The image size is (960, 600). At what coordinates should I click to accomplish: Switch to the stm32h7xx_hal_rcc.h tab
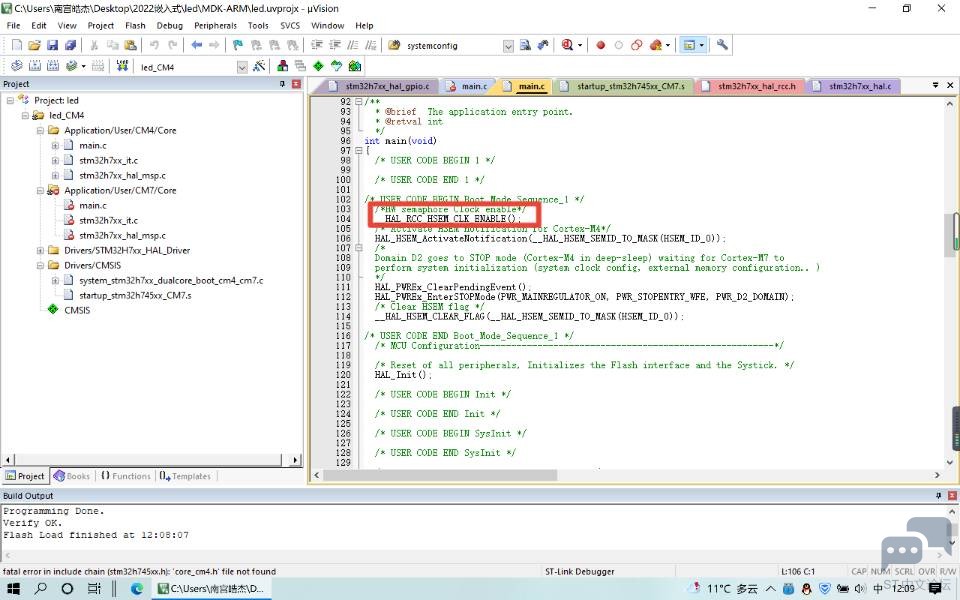click(x=756, y=86)
